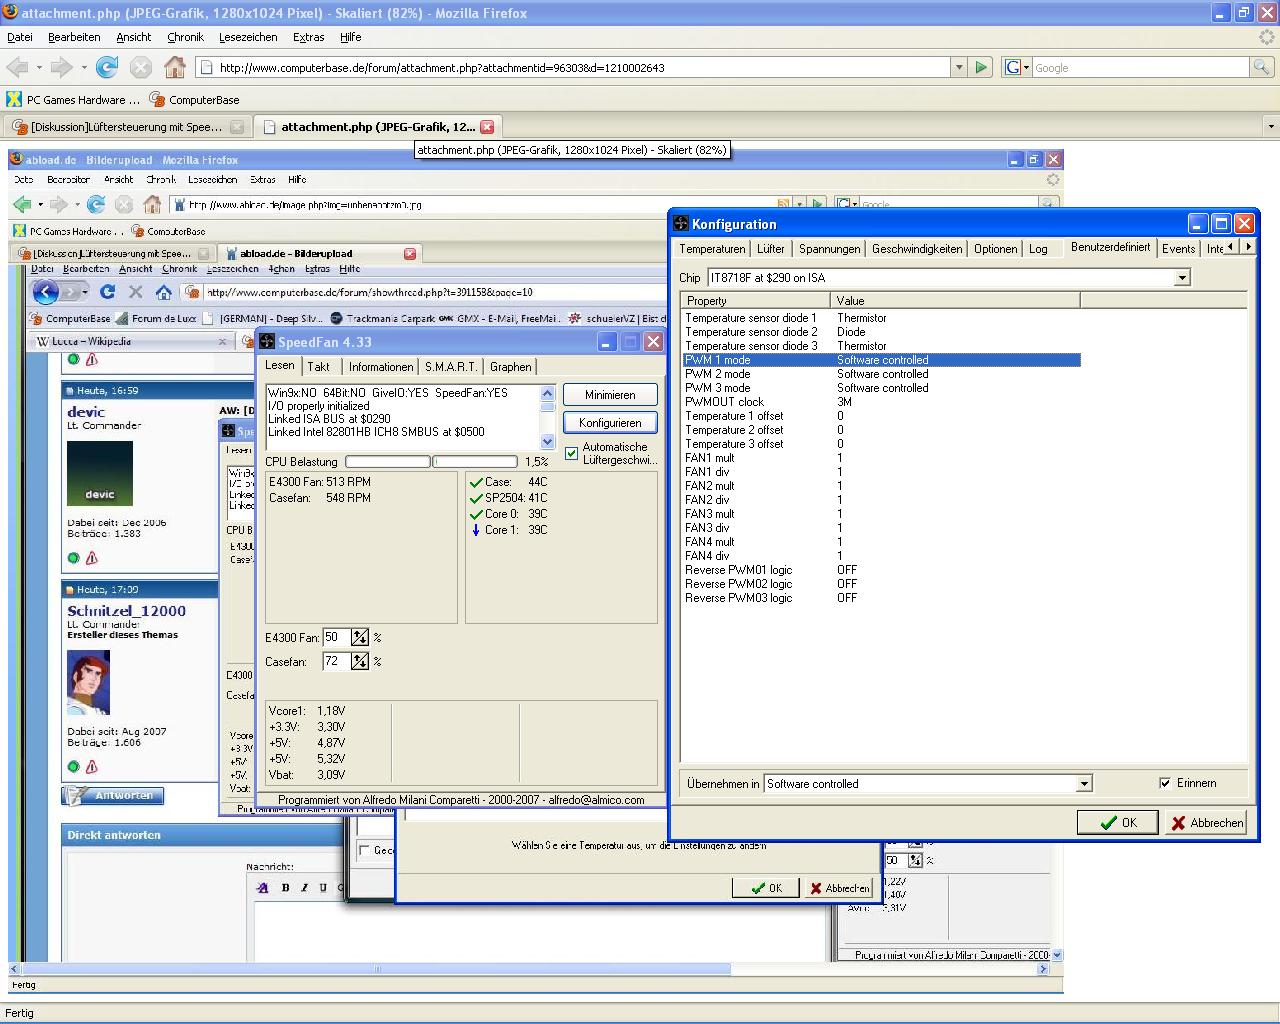The height and width of the screenshot is (1024, 1280).
Task: Click Abbrechen in the temperature selection dialog
Action: point(839,888)
